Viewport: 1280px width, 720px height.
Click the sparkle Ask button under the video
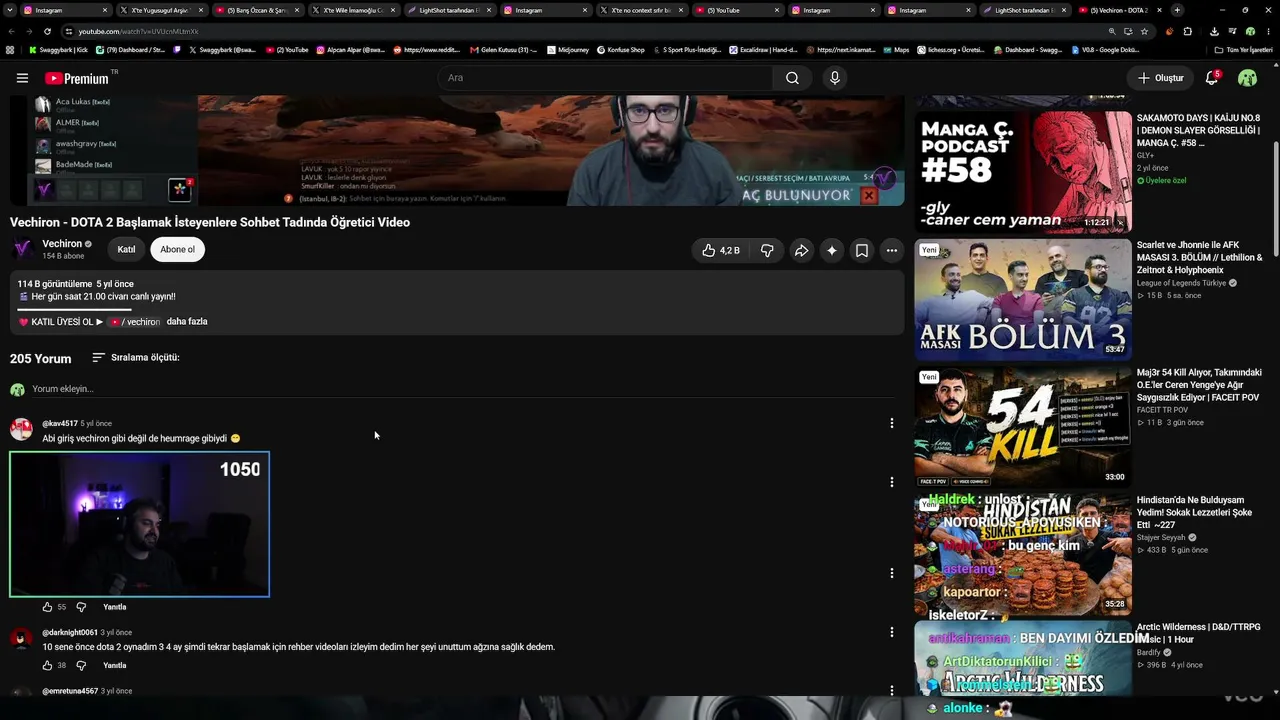point(831,250)
